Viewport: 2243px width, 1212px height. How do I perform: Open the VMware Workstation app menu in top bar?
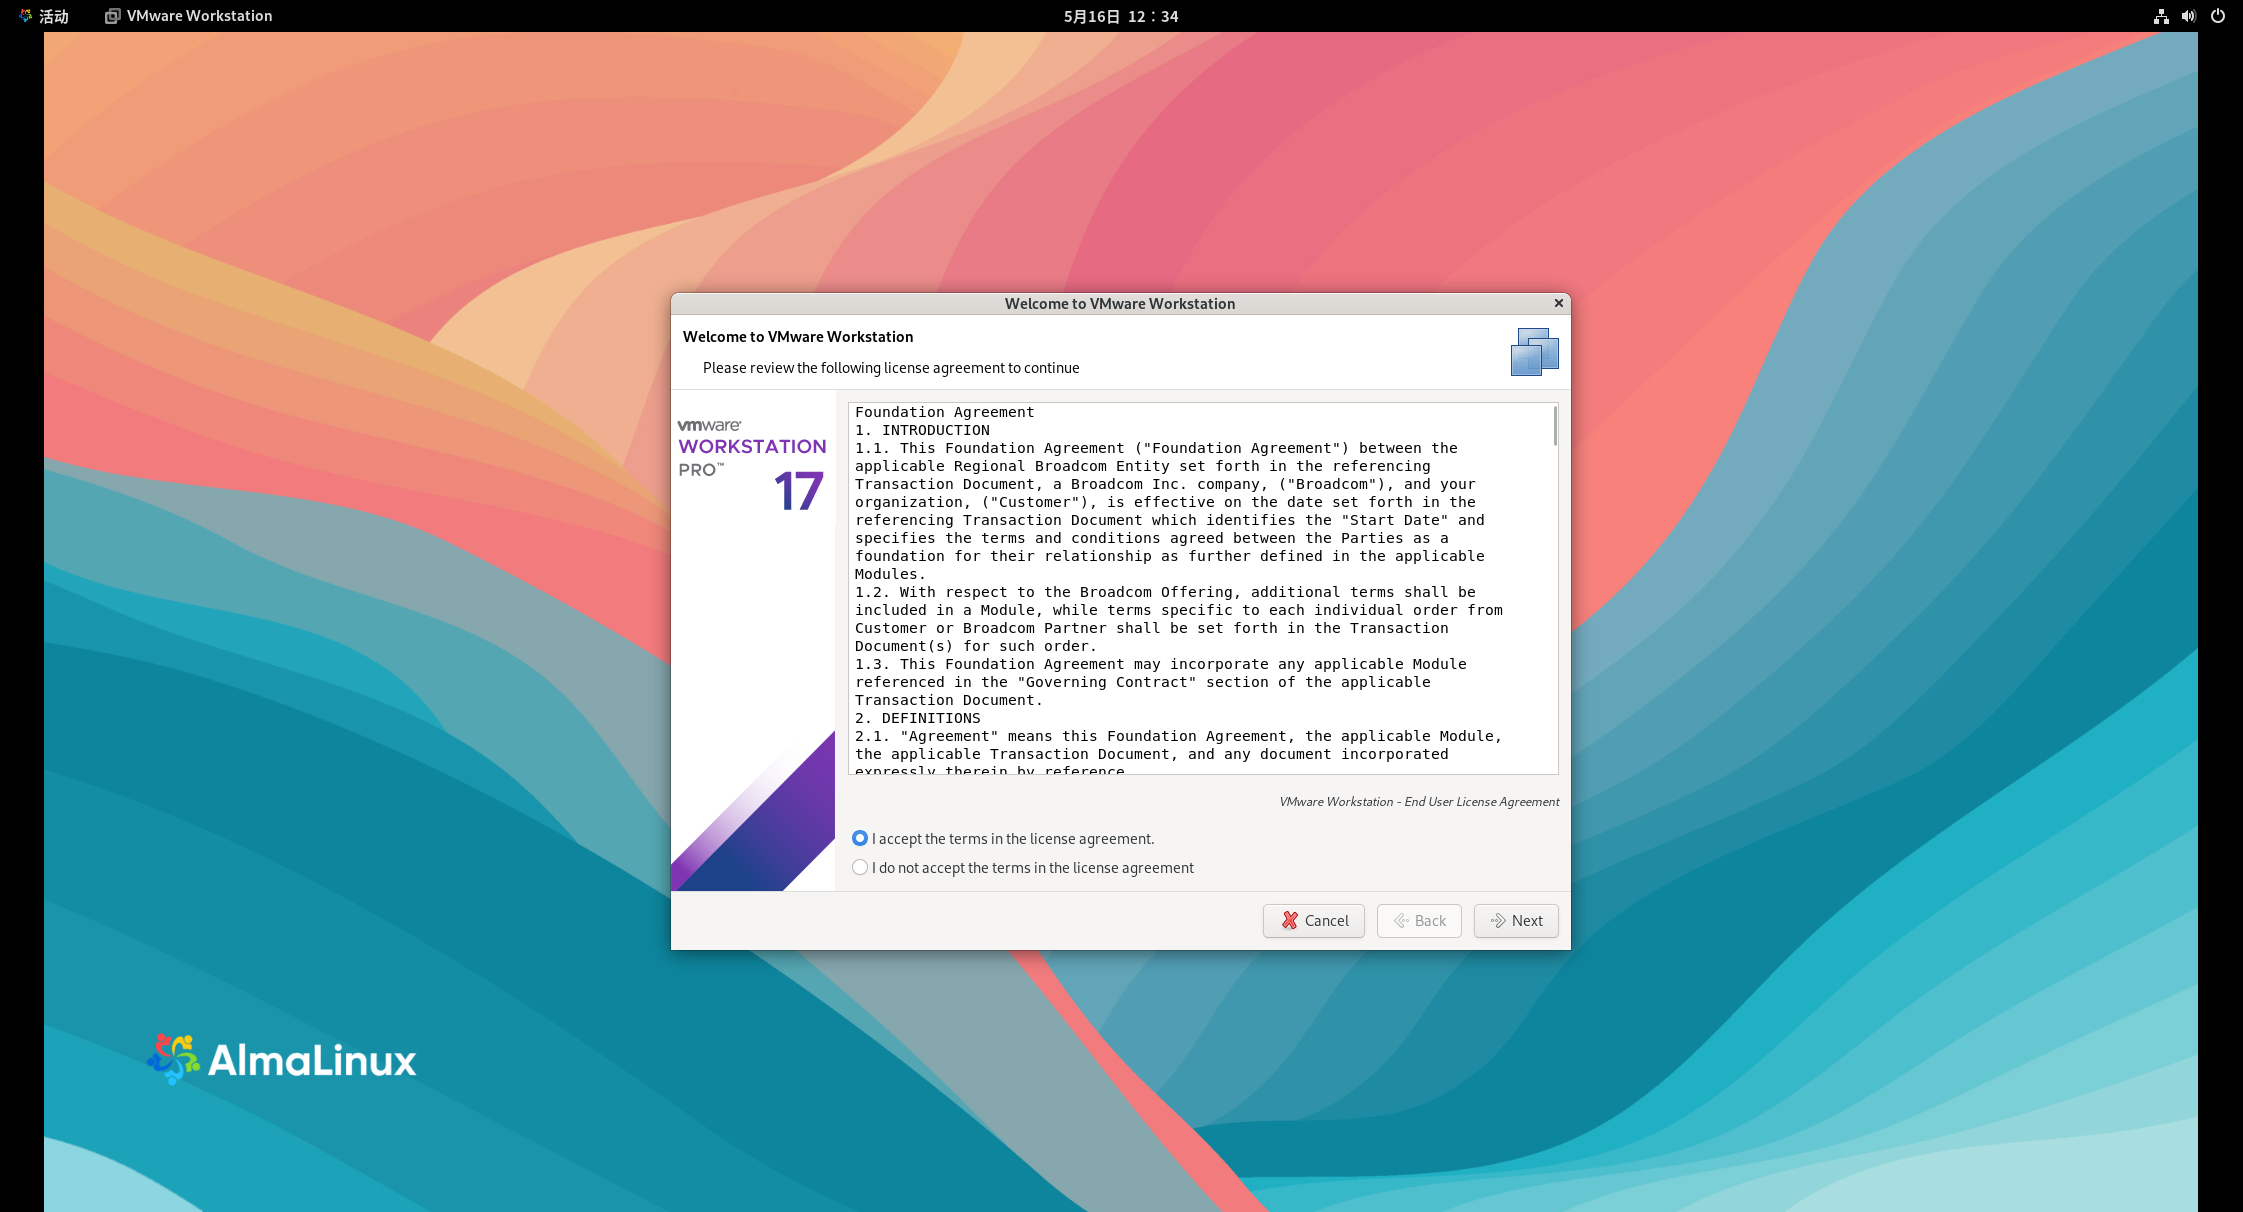189,16
